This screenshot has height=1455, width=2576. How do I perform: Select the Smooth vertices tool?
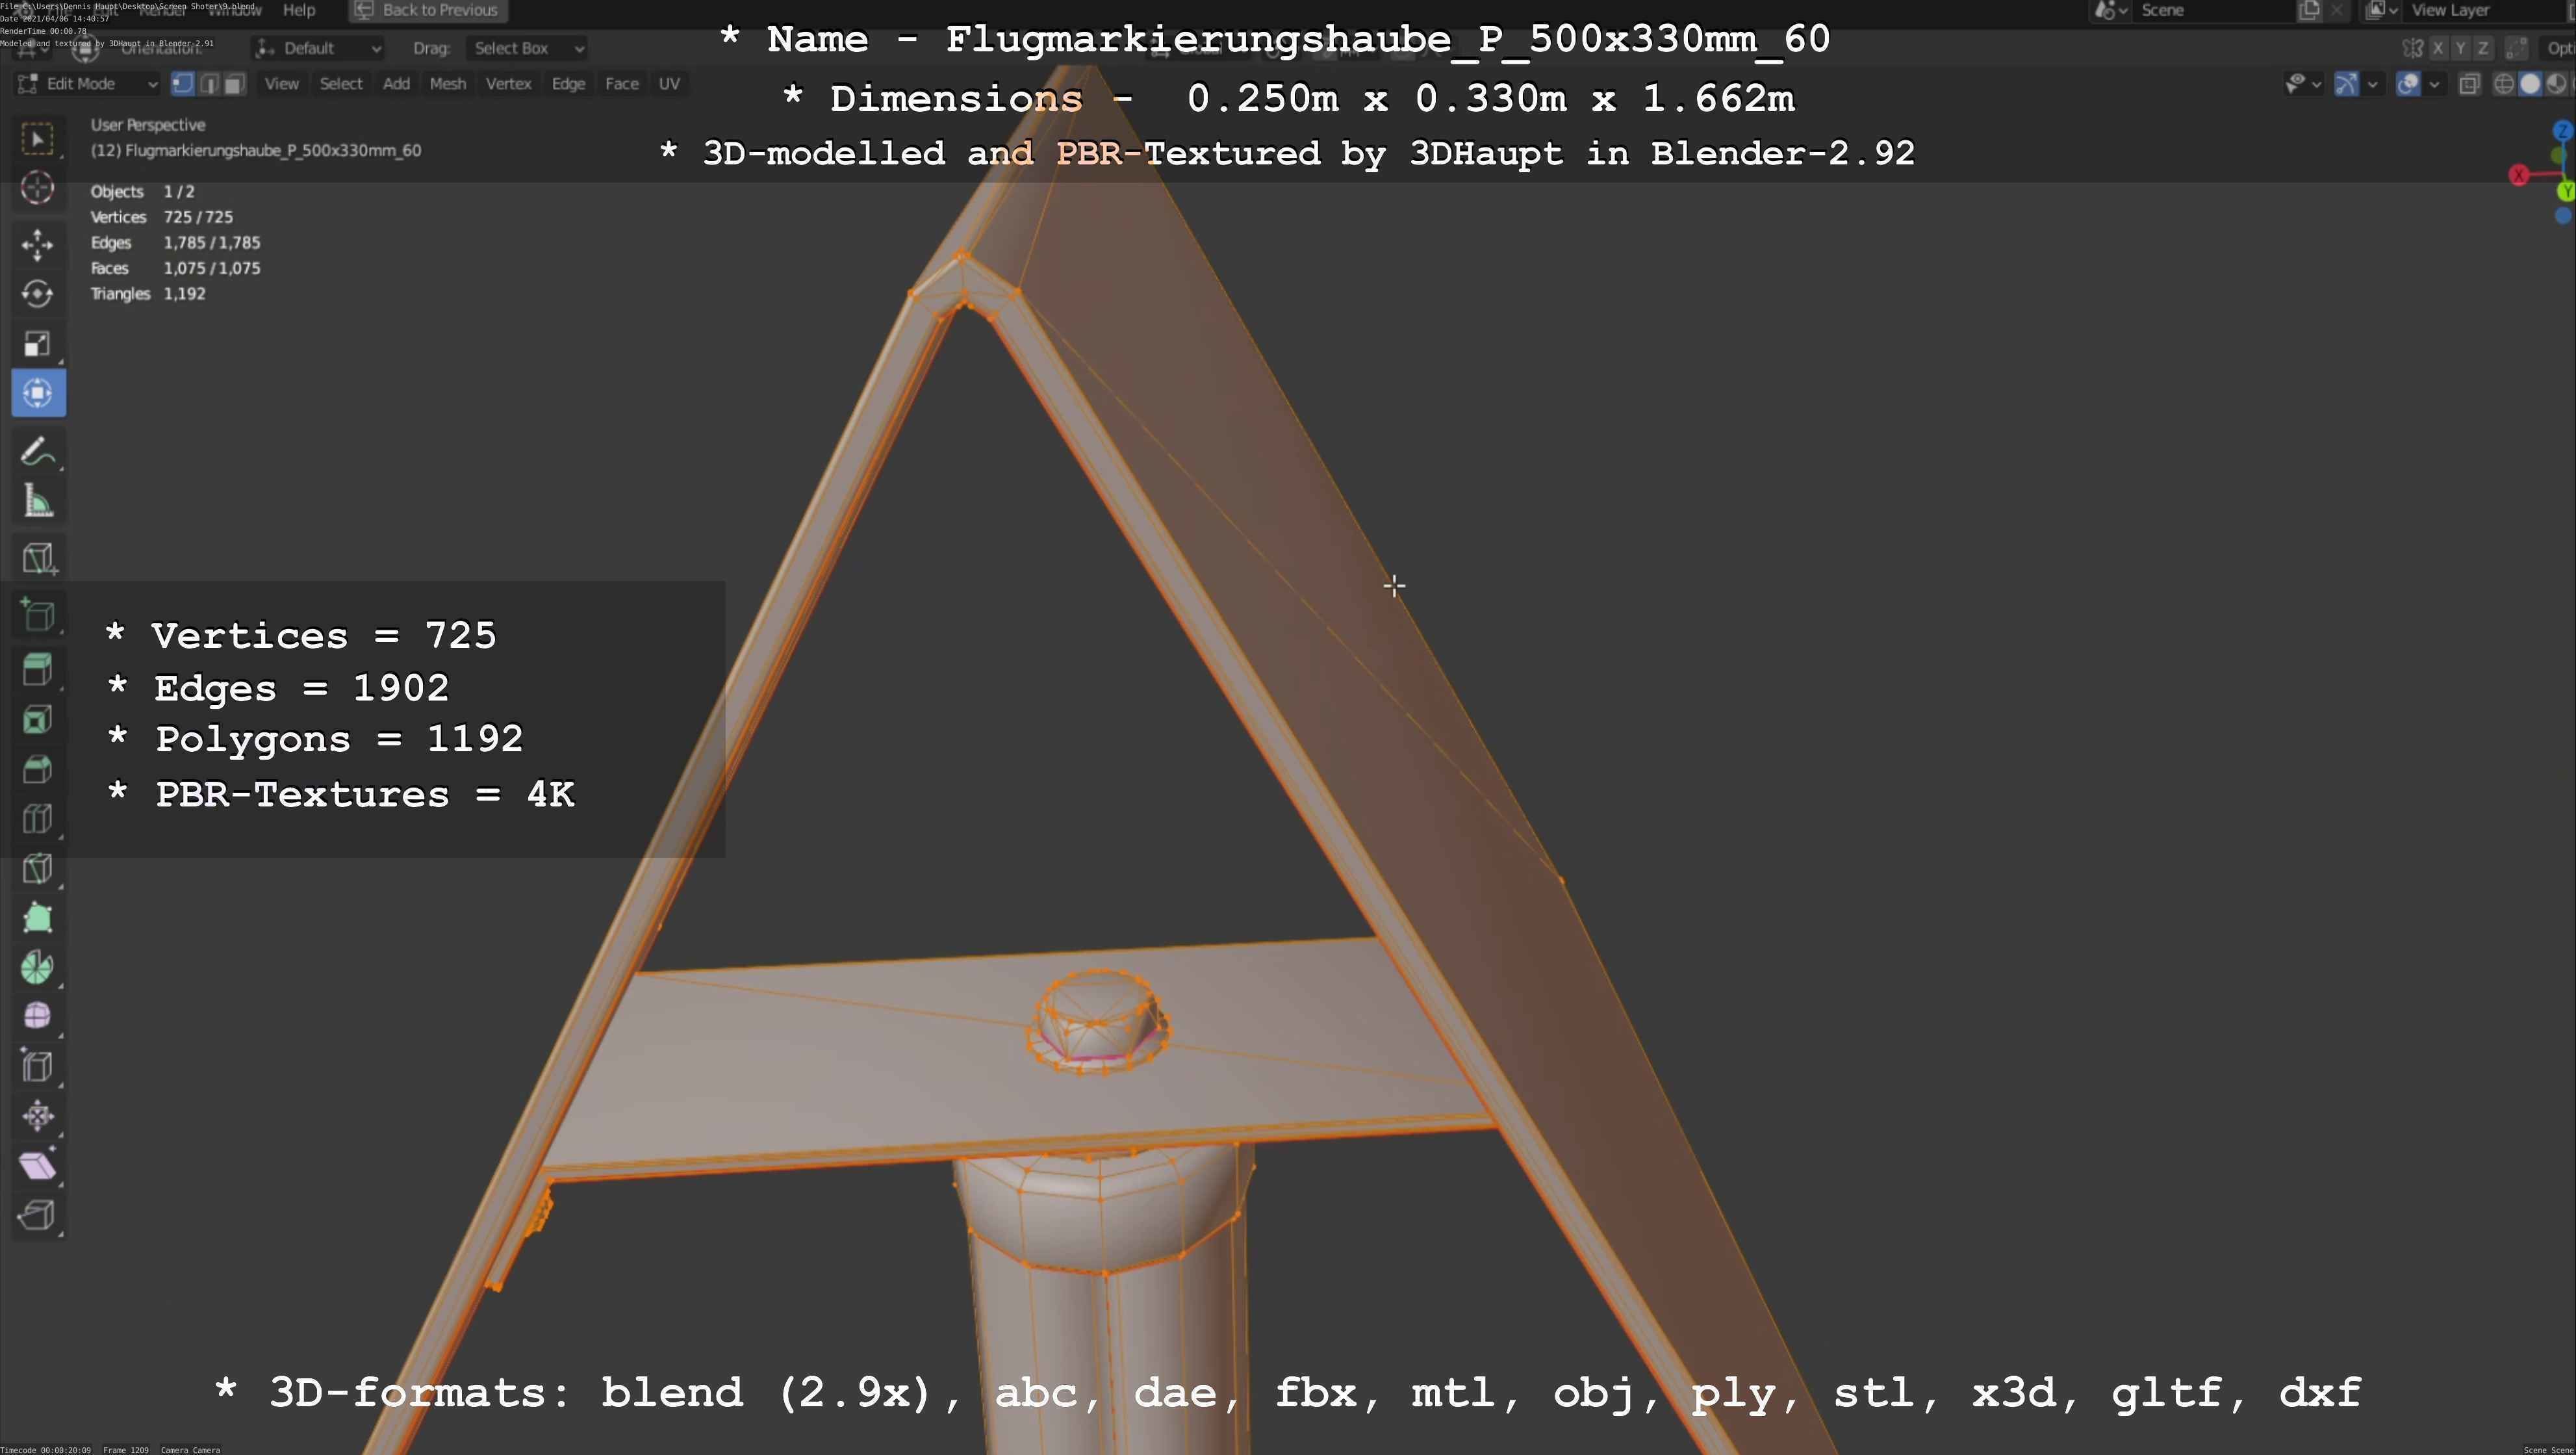pos(38,1017)
